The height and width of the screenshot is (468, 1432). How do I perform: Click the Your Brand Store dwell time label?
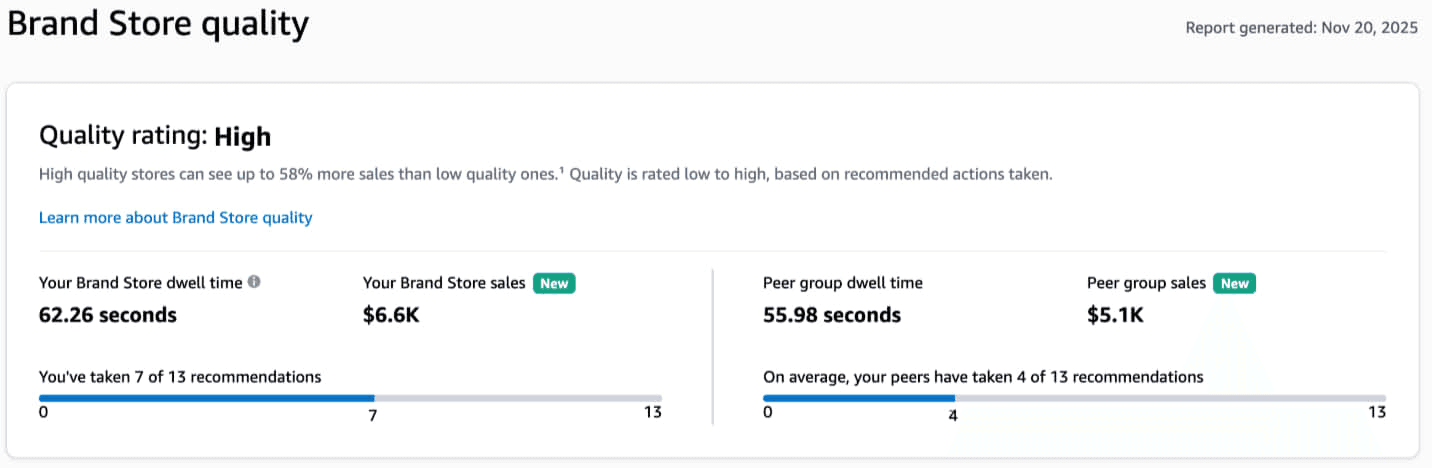click(140, 283)
